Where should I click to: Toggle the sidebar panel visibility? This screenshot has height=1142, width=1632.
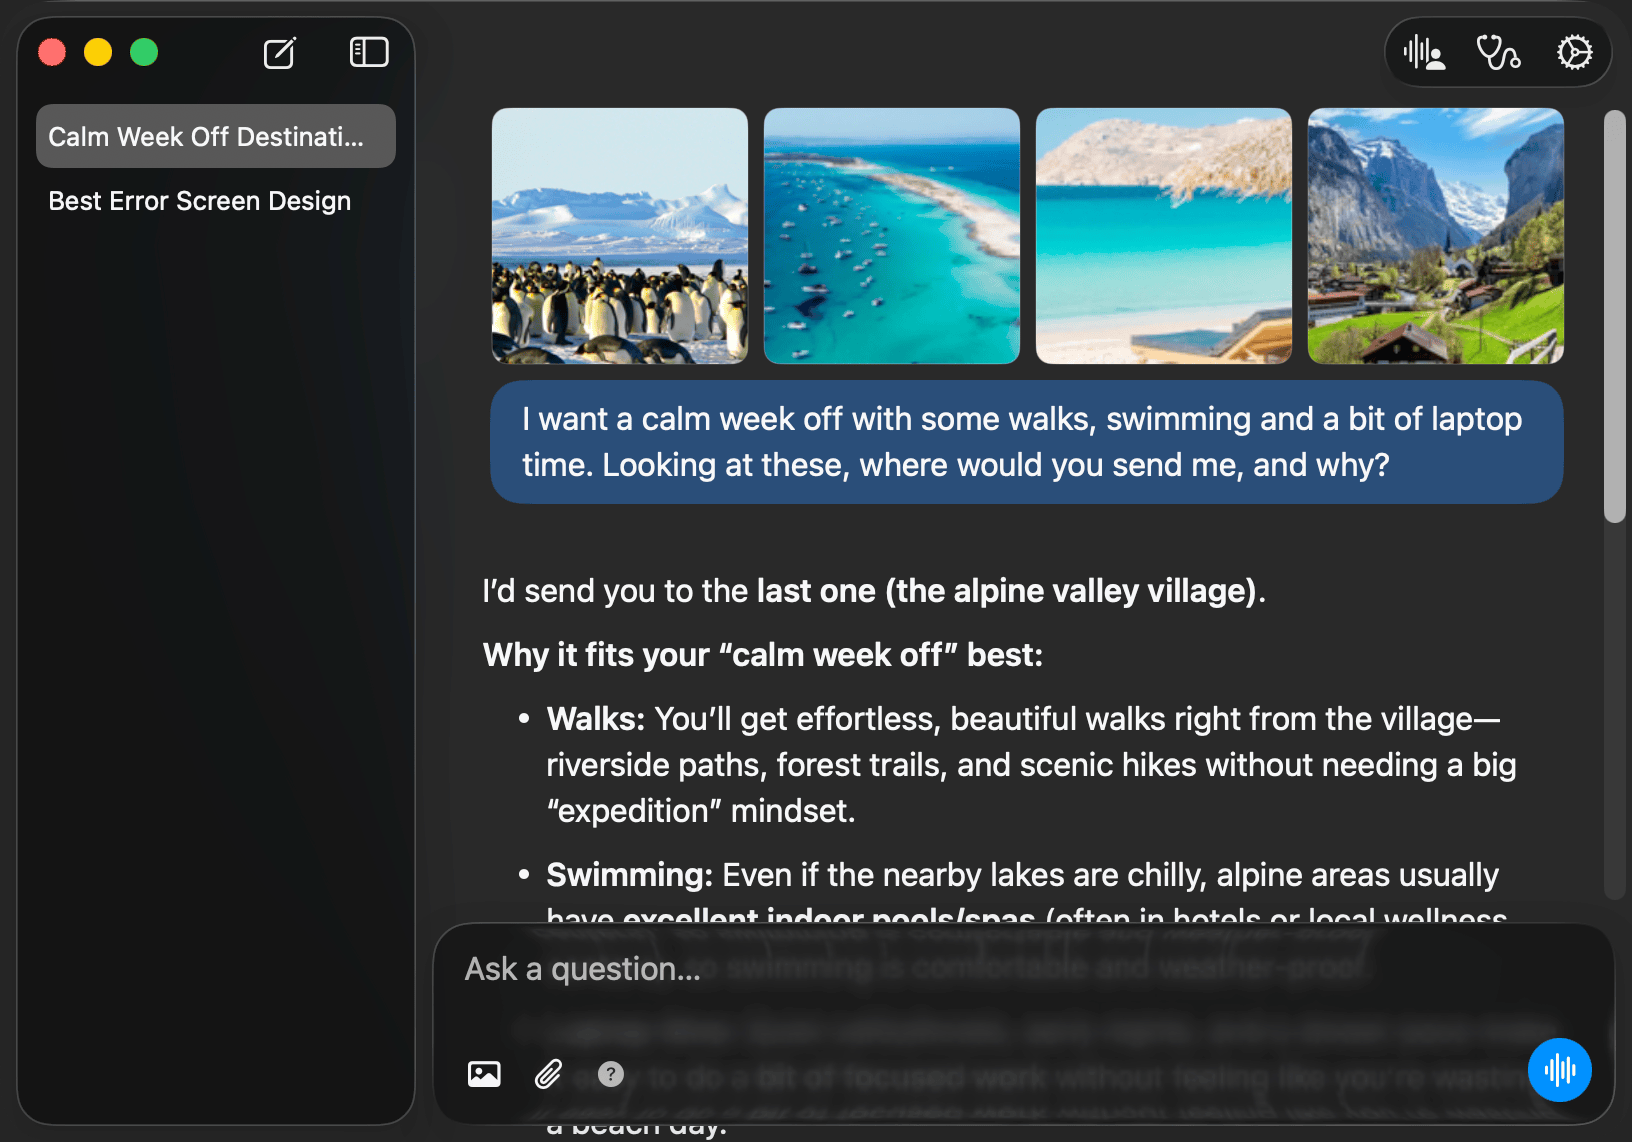369,52
